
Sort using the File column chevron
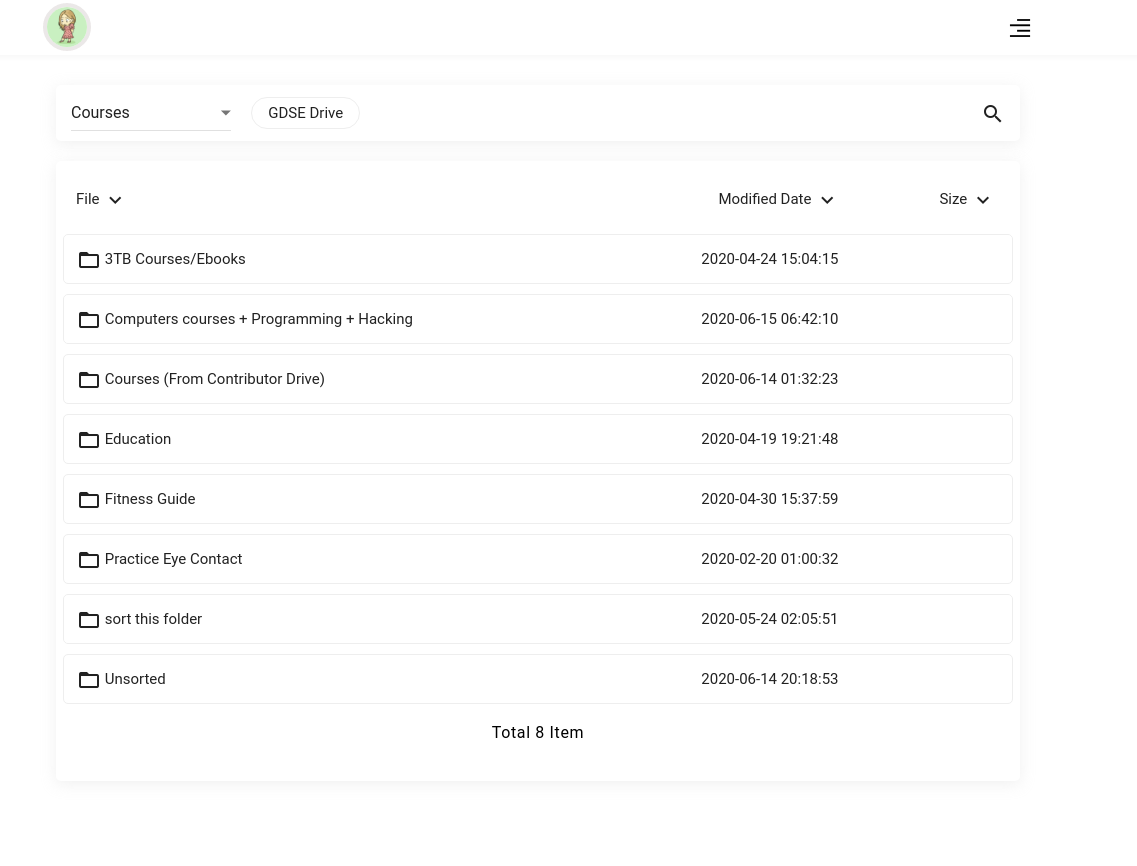tap(115, 199)
